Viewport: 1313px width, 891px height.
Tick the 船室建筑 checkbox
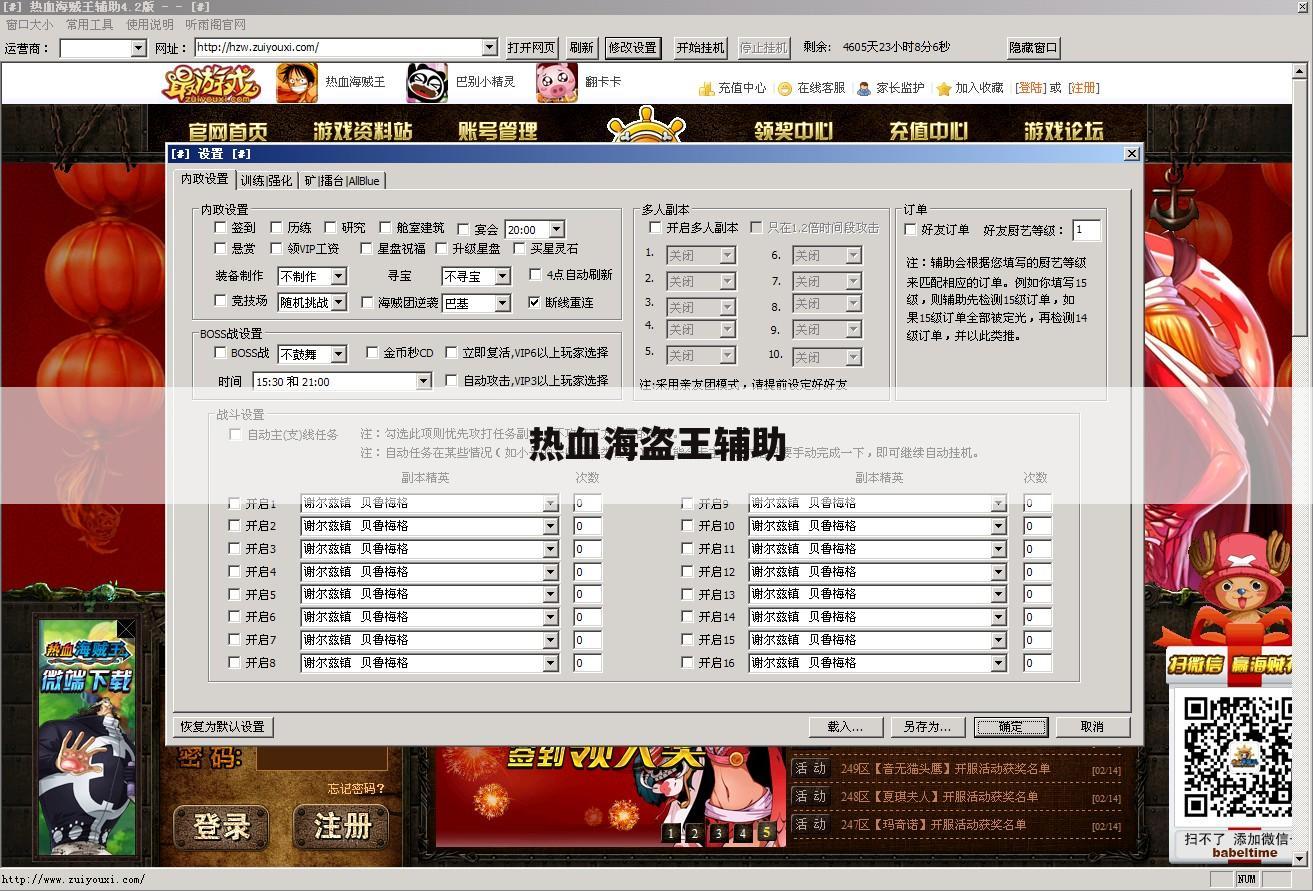(385, 228)
